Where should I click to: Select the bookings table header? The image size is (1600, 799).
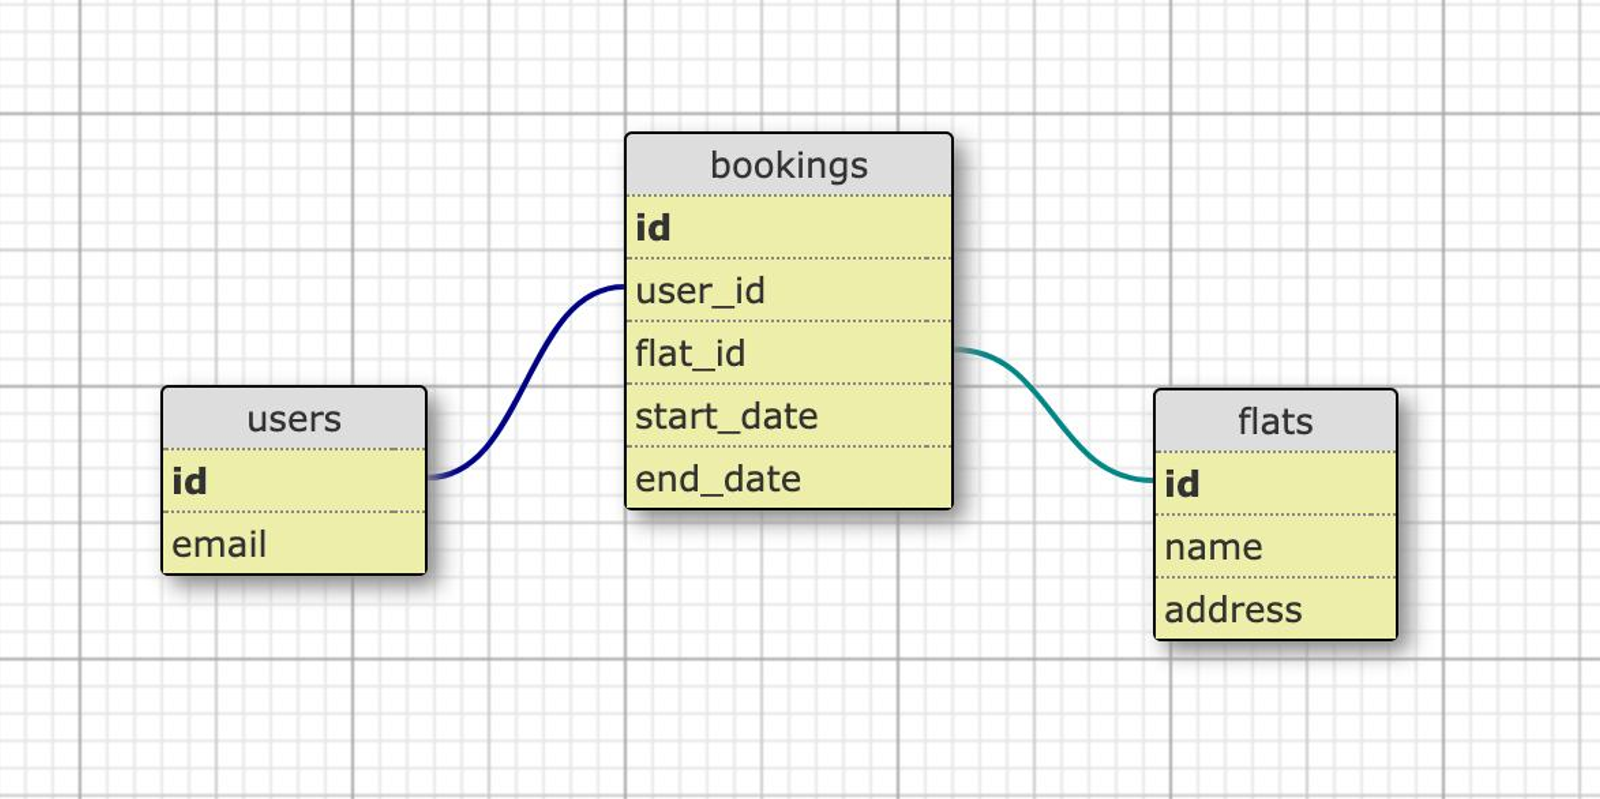coord(789,165)
